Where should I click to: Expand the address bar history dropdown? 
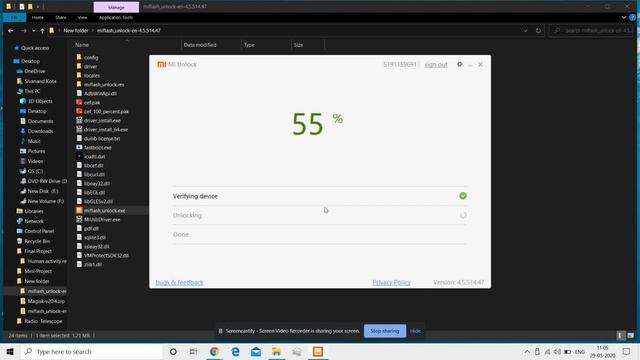[x=525, y=31]
